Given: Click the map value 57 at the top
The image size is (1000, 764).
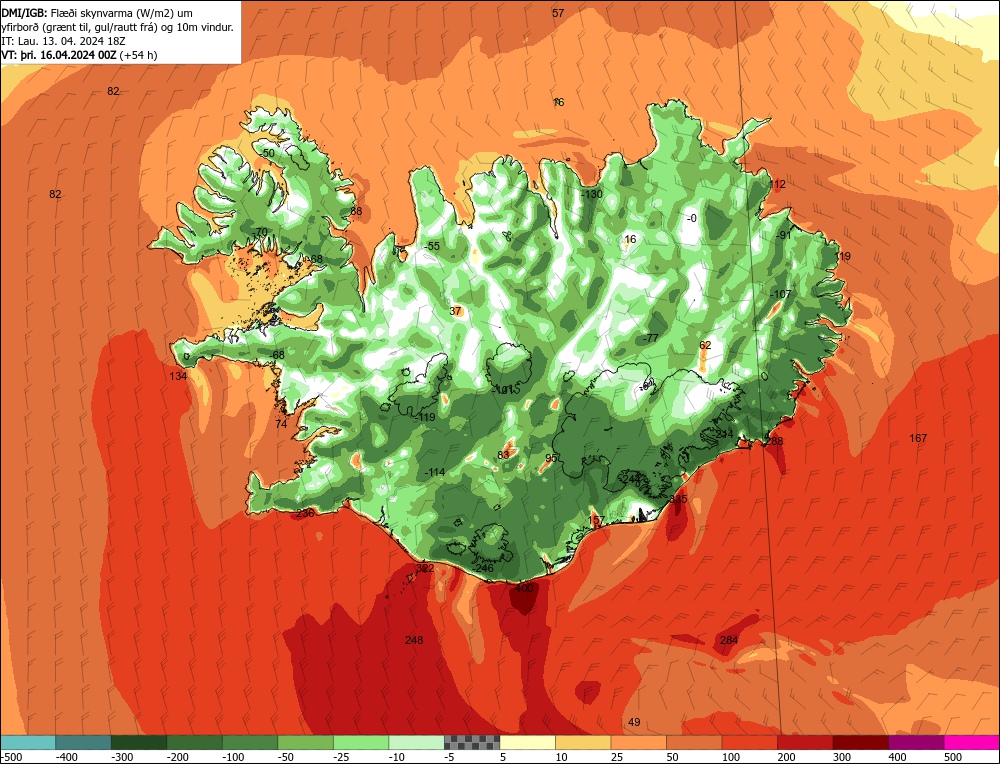Looking at the screenshot, I should coord(558,13).
